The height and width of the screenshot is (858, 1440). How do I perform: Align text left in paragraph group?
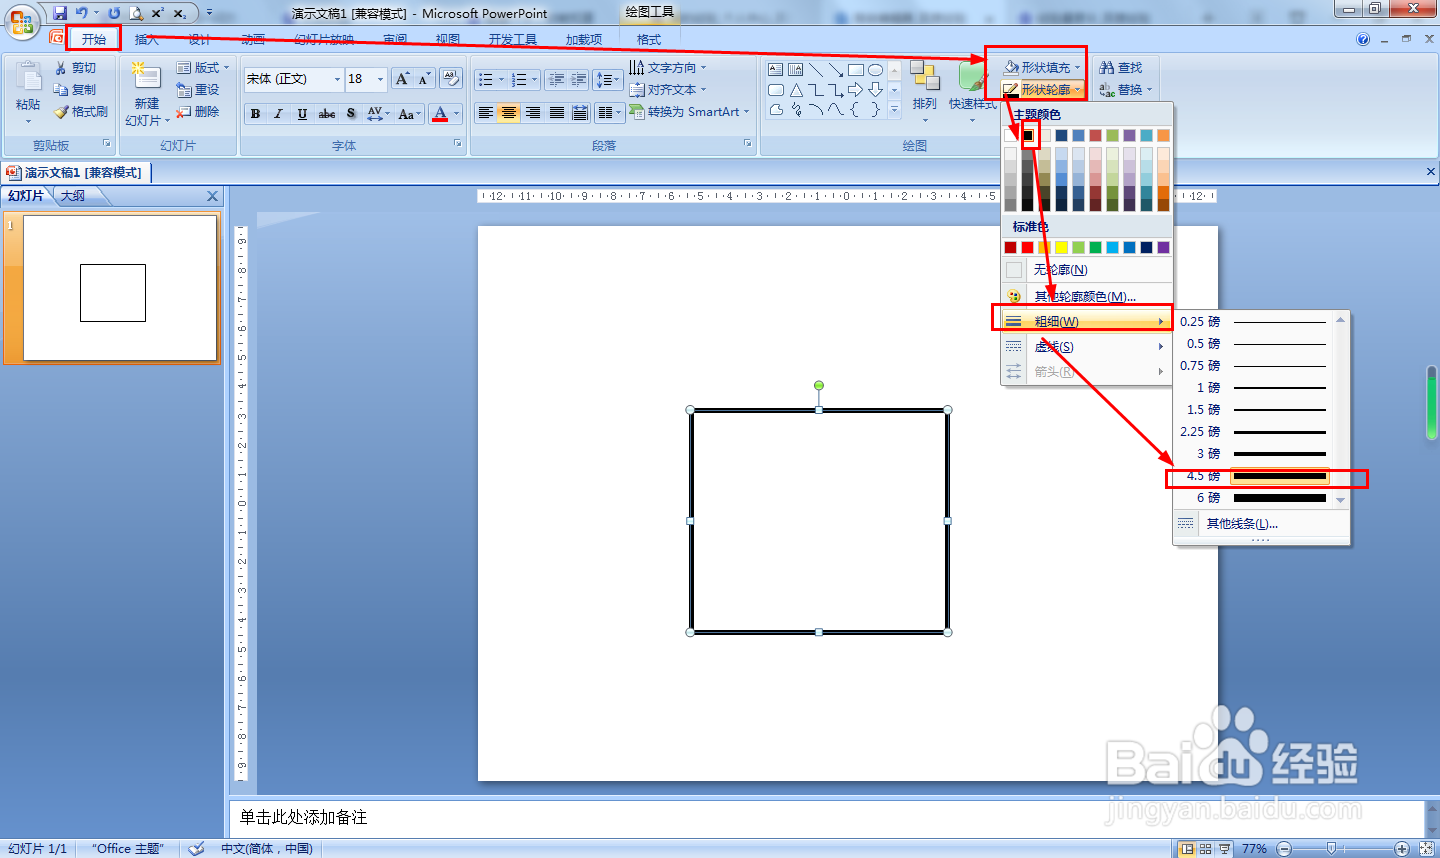[x=485, y=113]
